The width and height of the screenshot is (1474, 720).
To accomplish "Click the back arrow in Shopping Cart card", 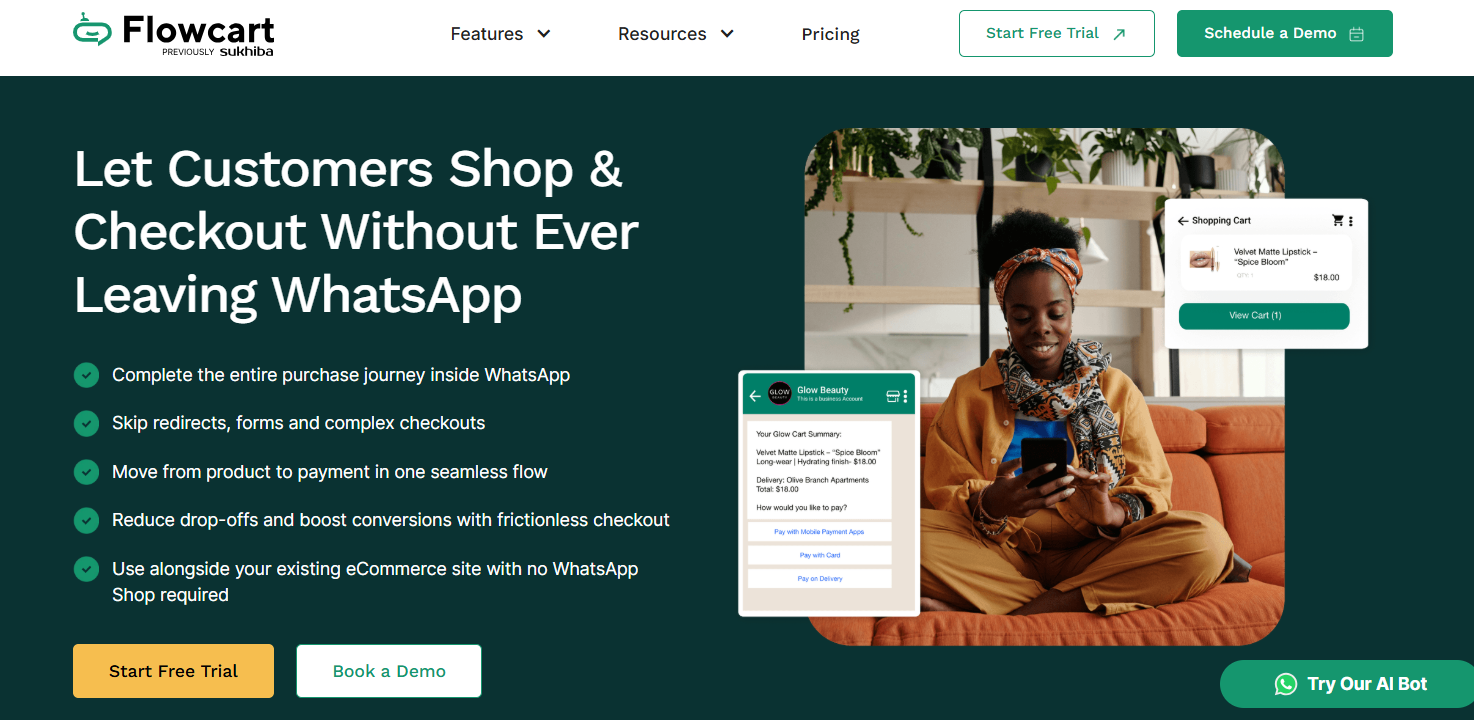I will click(1183, 221).
